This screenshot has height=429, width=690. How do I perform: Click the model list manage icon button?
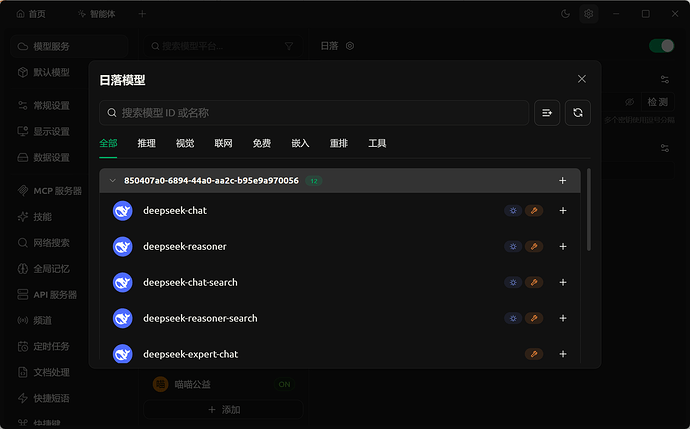pyautogui.click(x=547, y=113)
